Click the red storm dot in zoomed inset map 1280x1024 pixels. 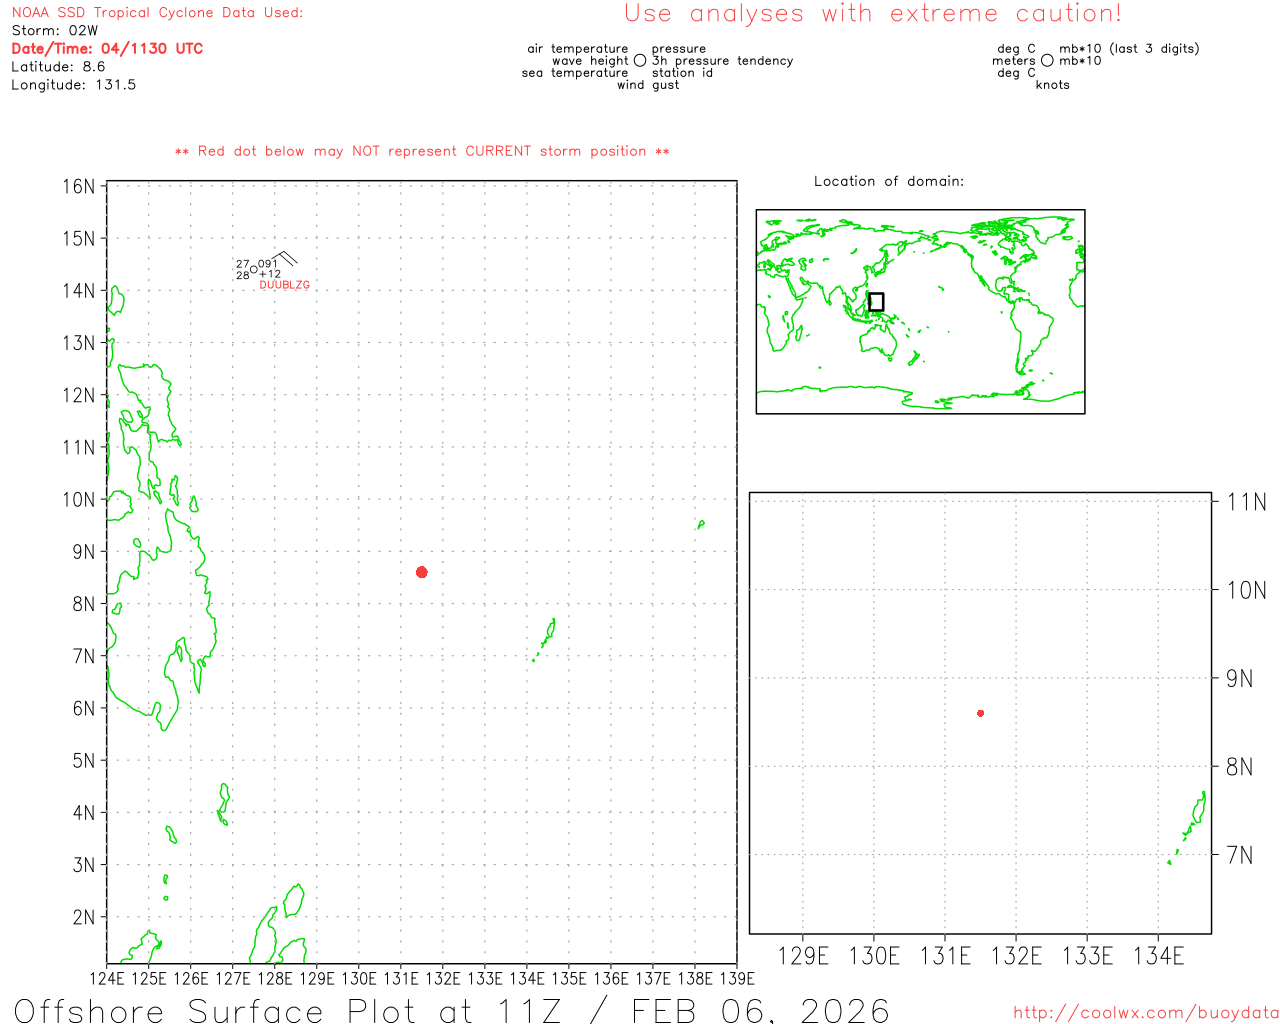[x=980, y=713]
